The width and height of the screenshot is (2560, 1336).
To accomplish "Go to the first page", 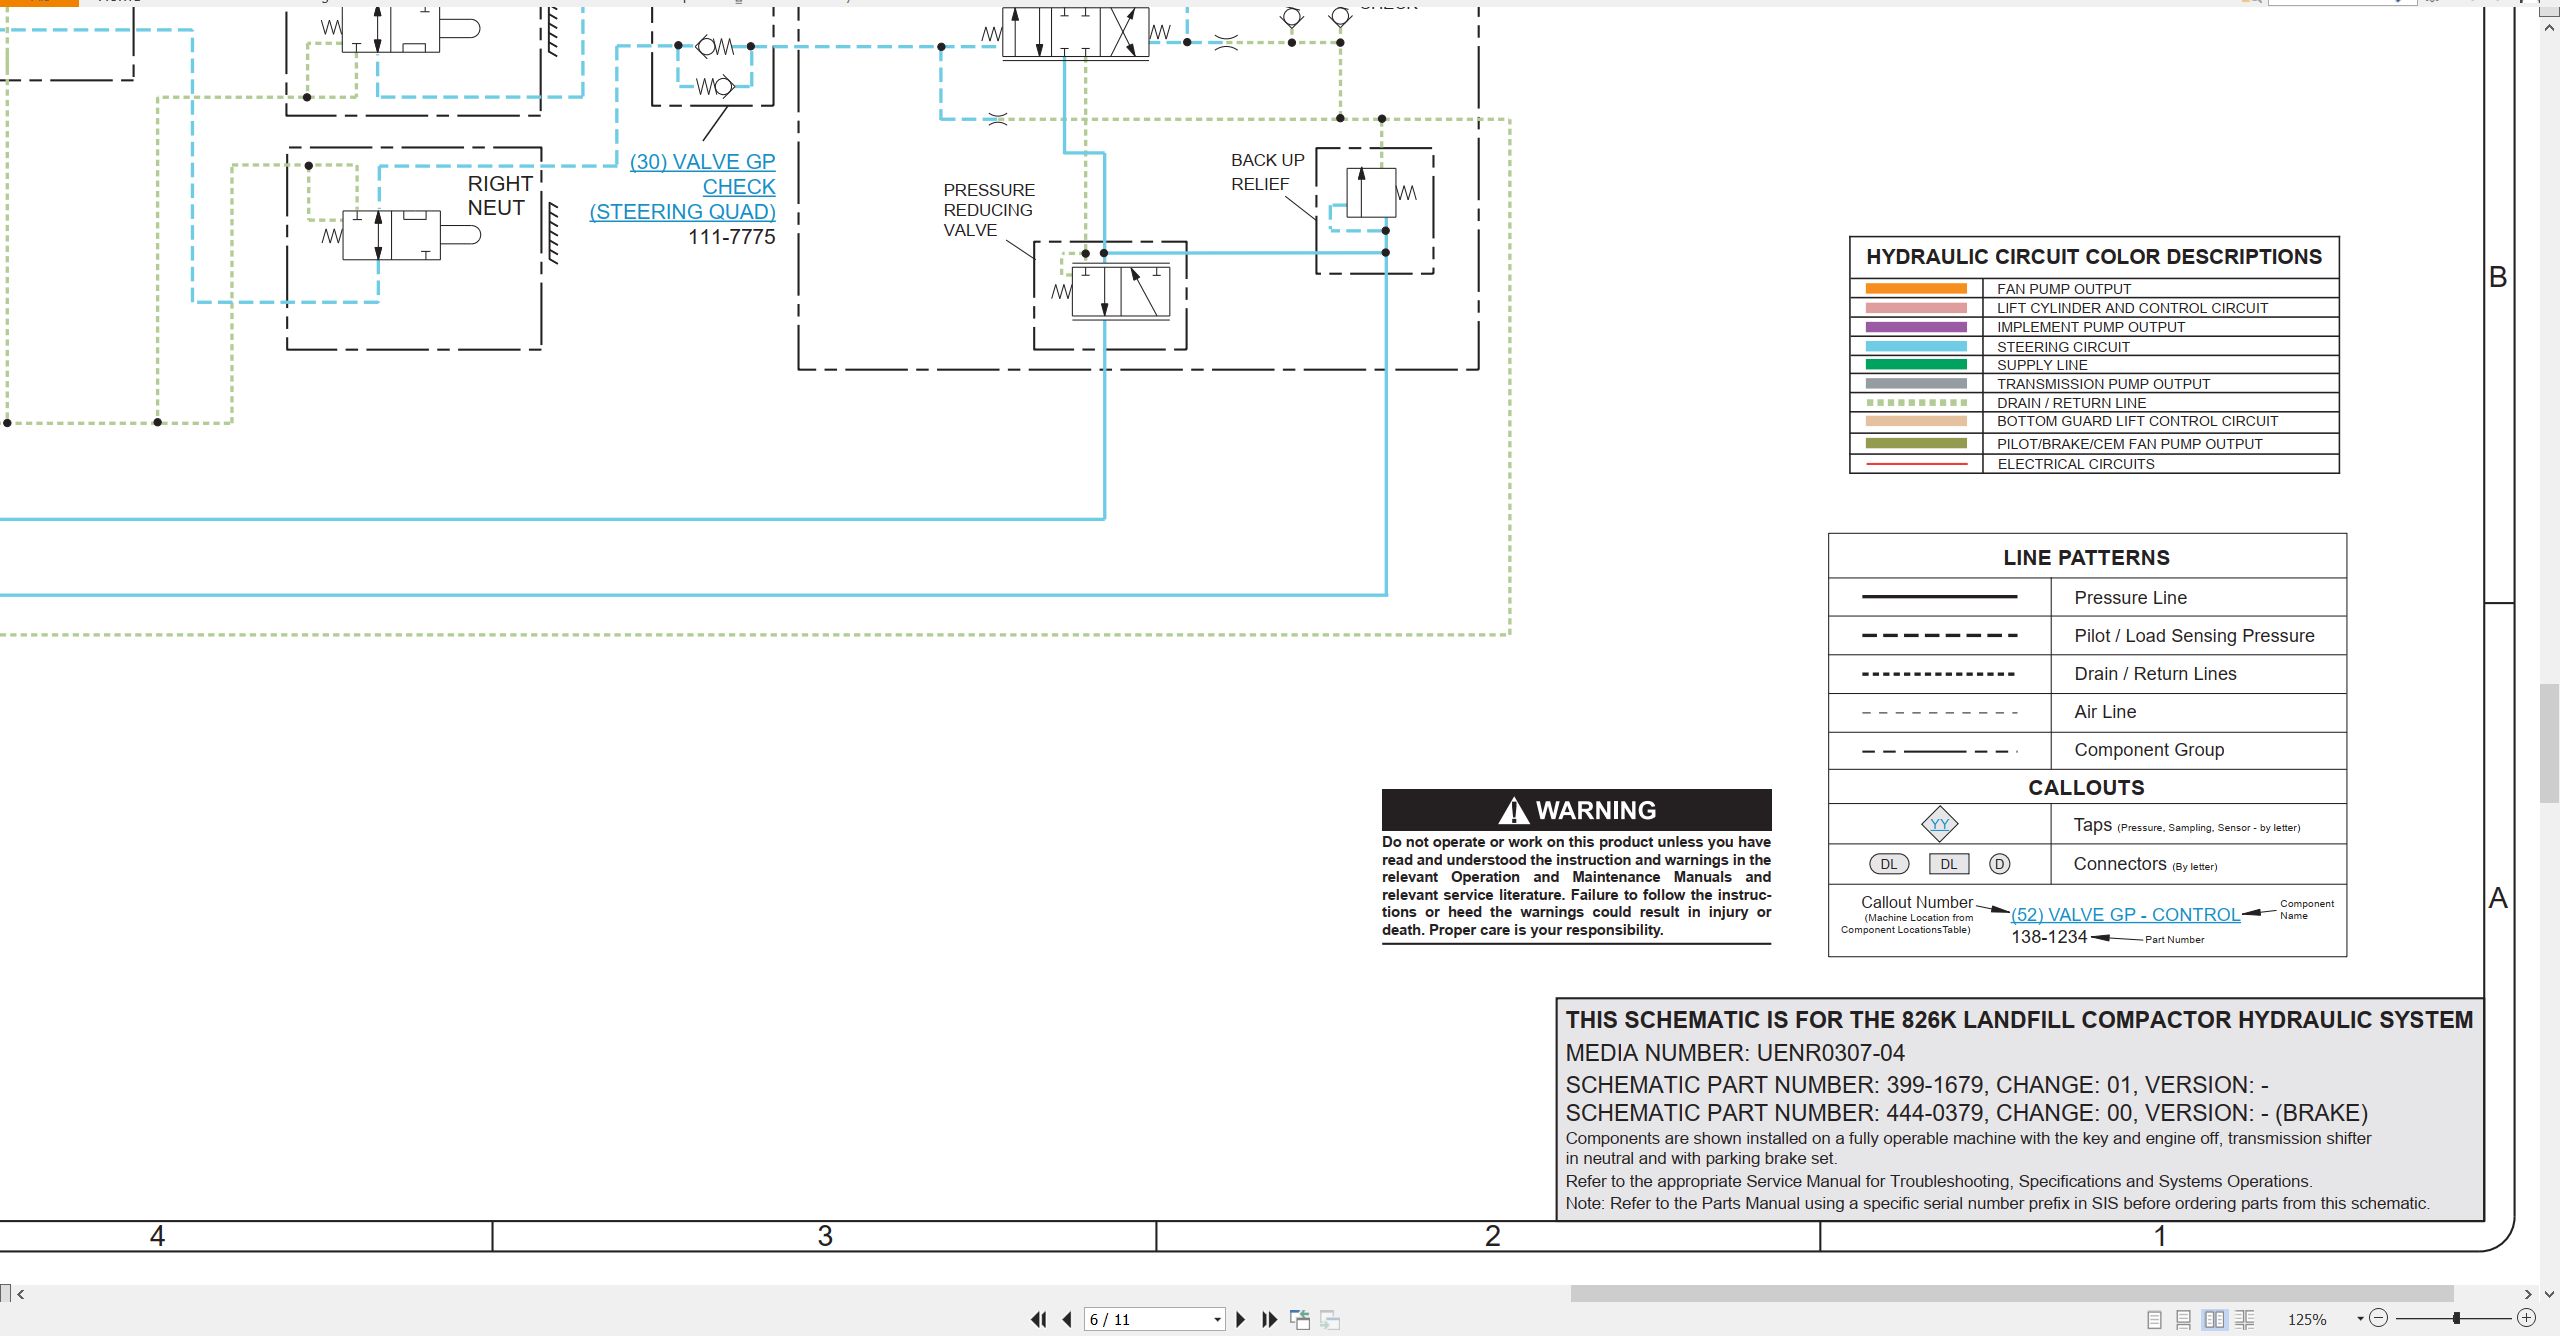I will tap(1039, 1319).
